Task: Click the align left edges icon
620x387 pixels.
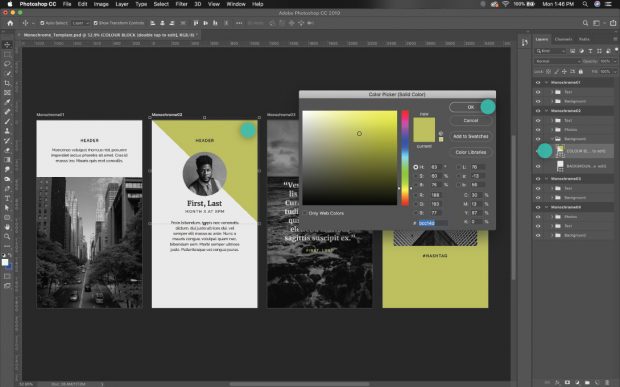Action: 153,23
